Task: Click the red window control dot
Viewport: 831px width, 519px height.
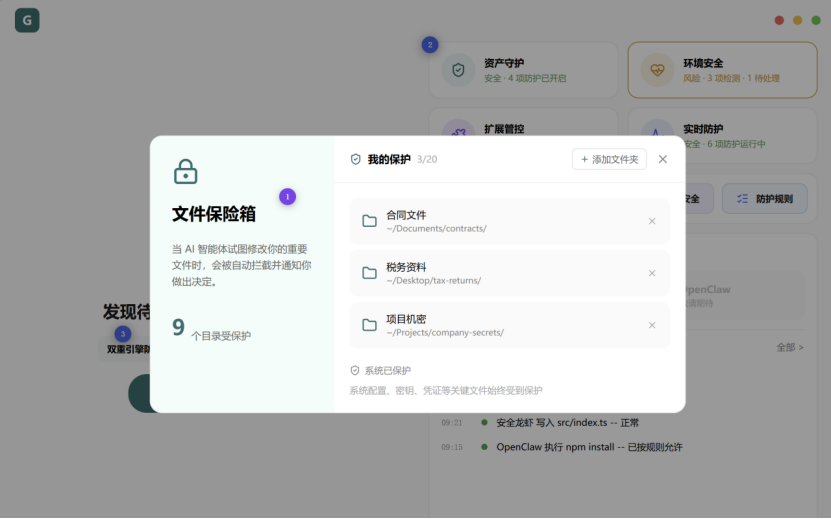Action: point(779,20)
